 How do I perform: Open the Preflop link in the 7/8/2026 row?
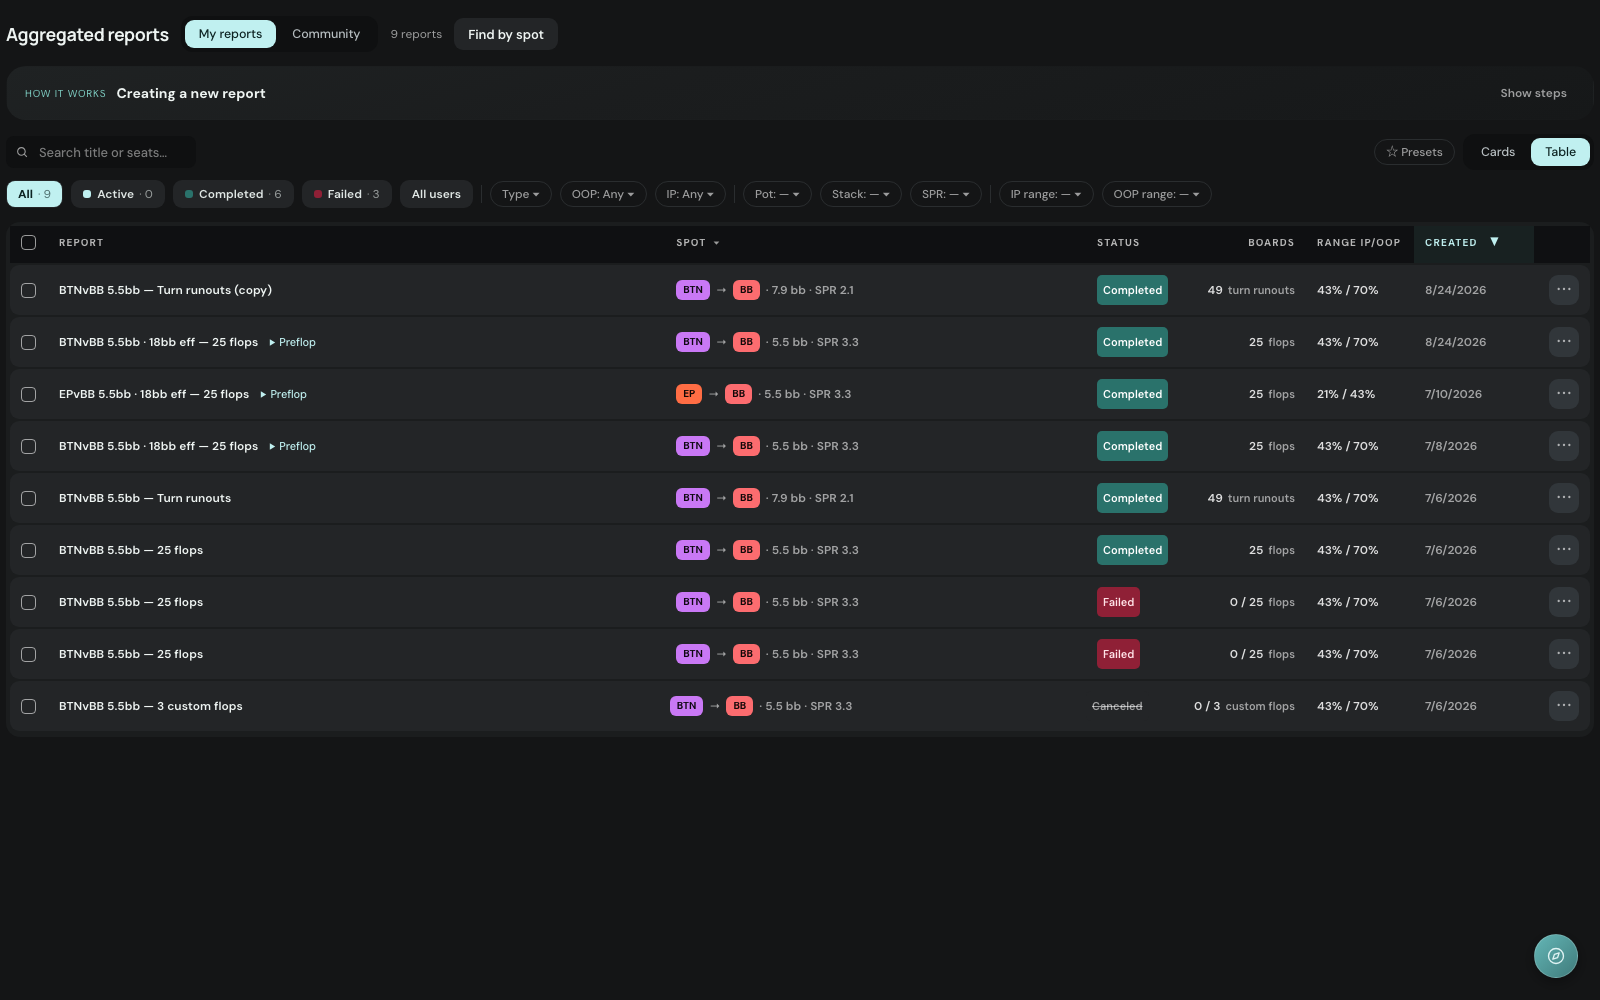click(x=293, y=446)
